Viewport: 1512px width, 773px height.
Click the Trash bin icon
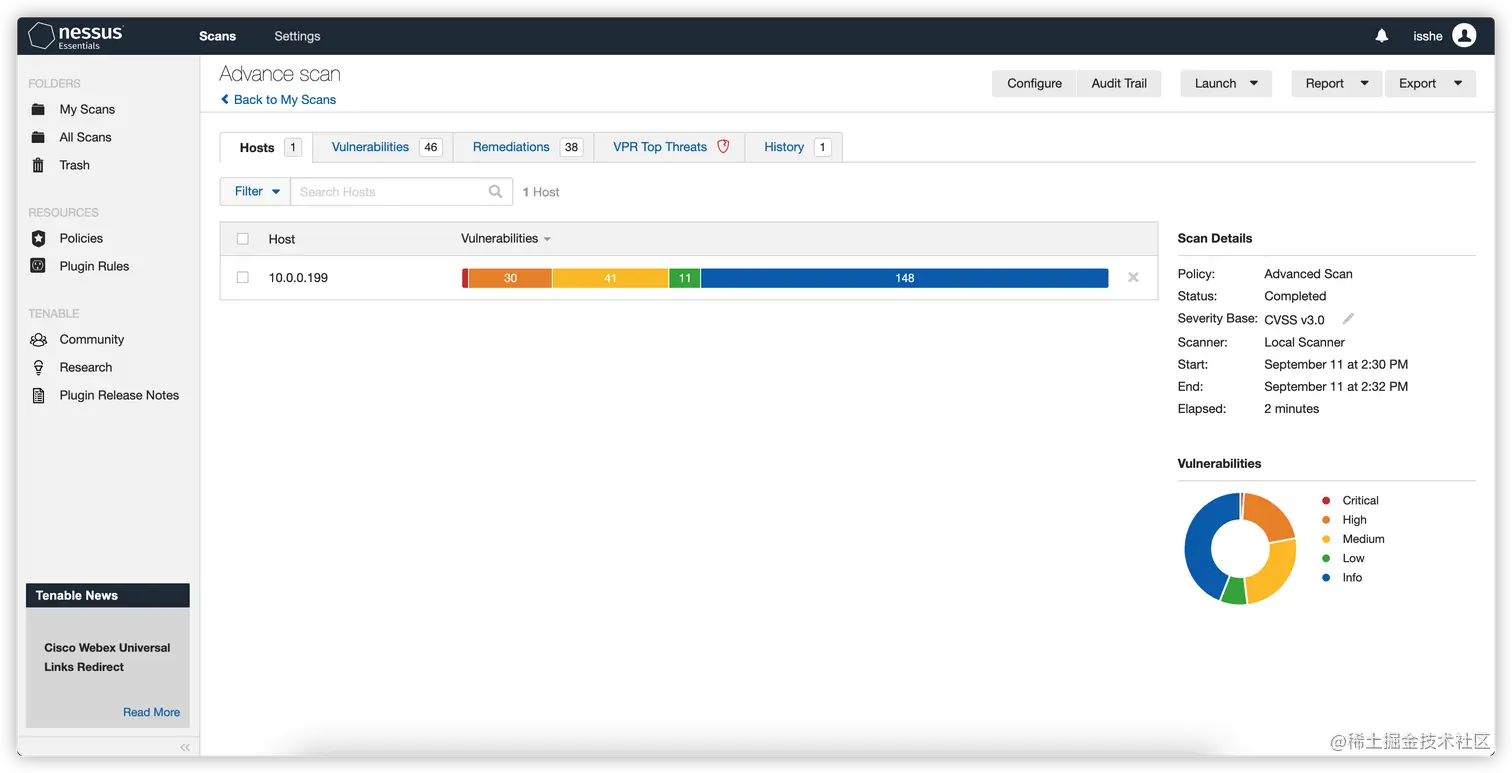(x=38, y=165)
